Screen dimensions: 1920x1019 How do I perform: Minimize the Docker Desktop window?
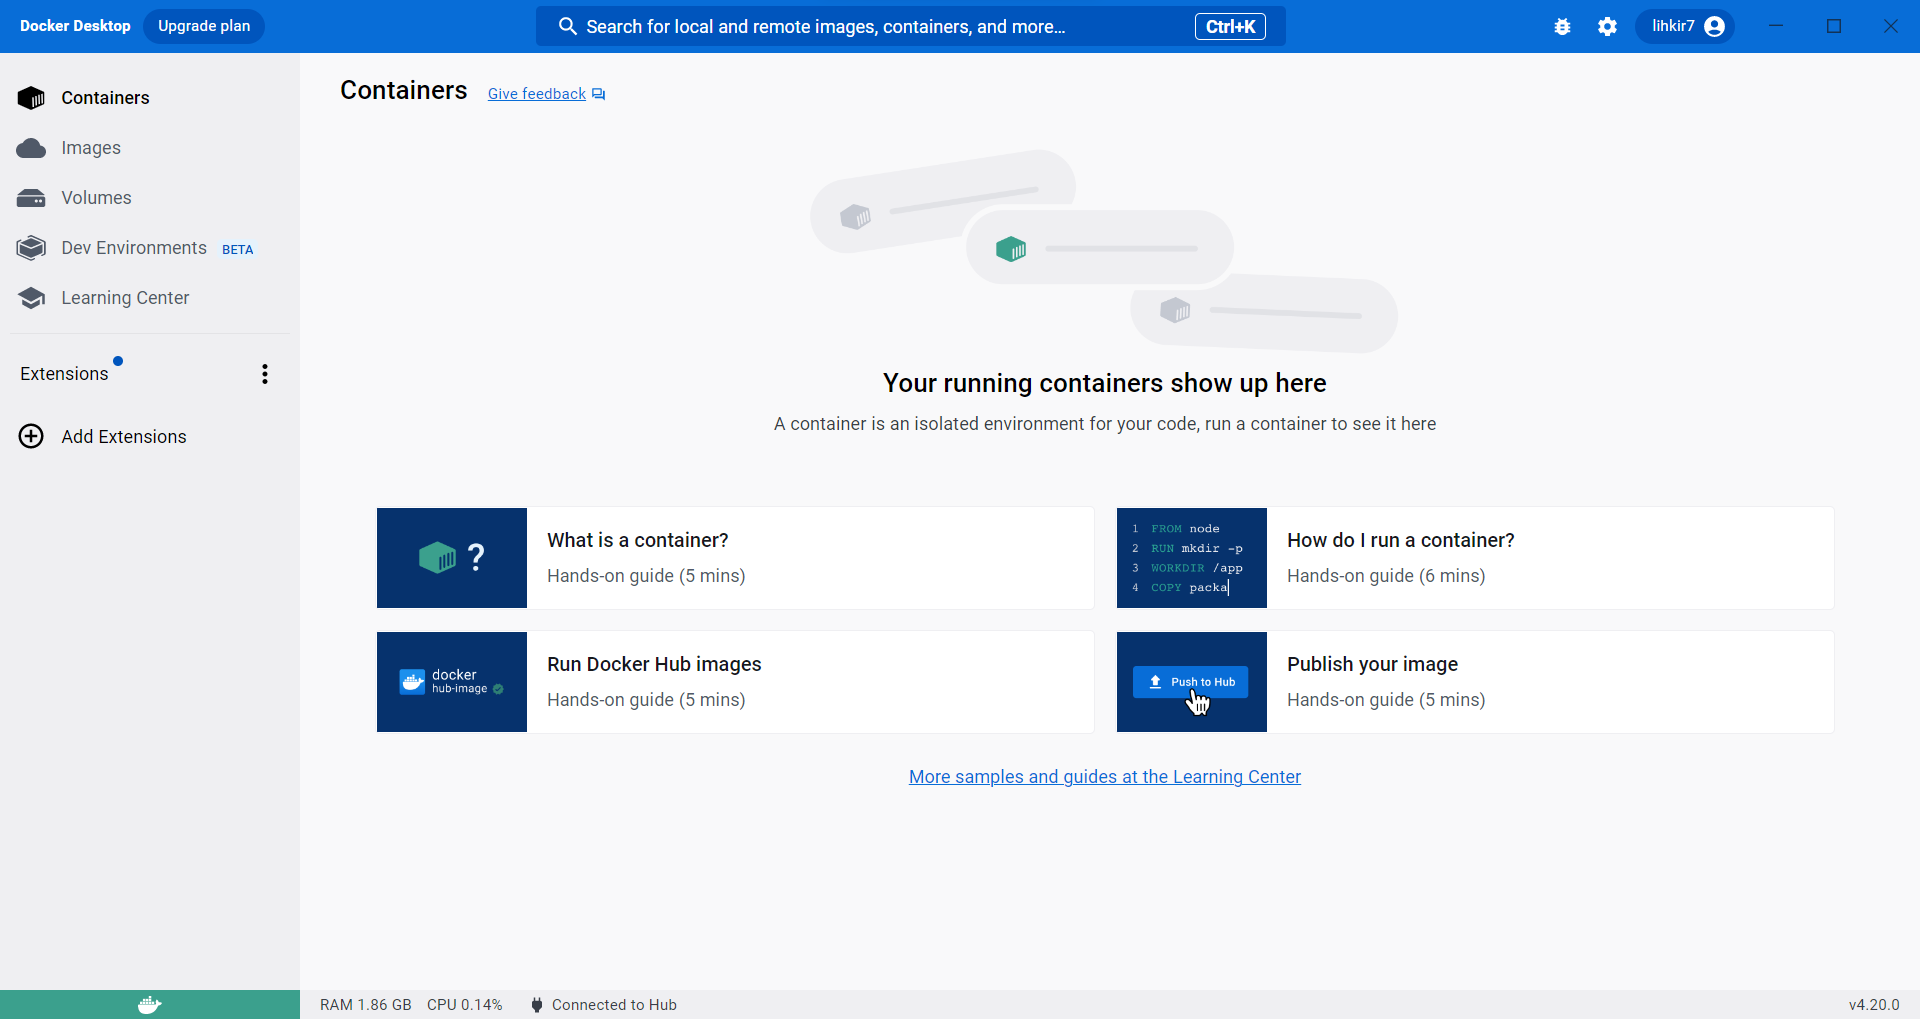(1776, 26)
